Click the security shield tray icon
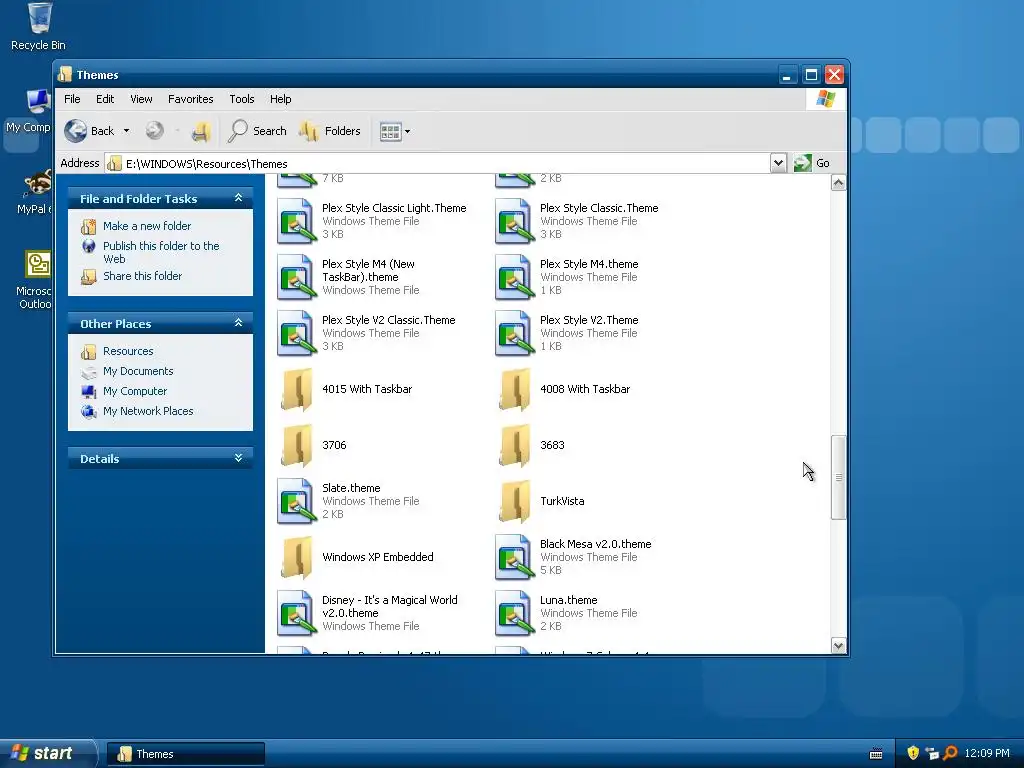Viewport: 1024px width, 768px height. click(x=913, y=753)
